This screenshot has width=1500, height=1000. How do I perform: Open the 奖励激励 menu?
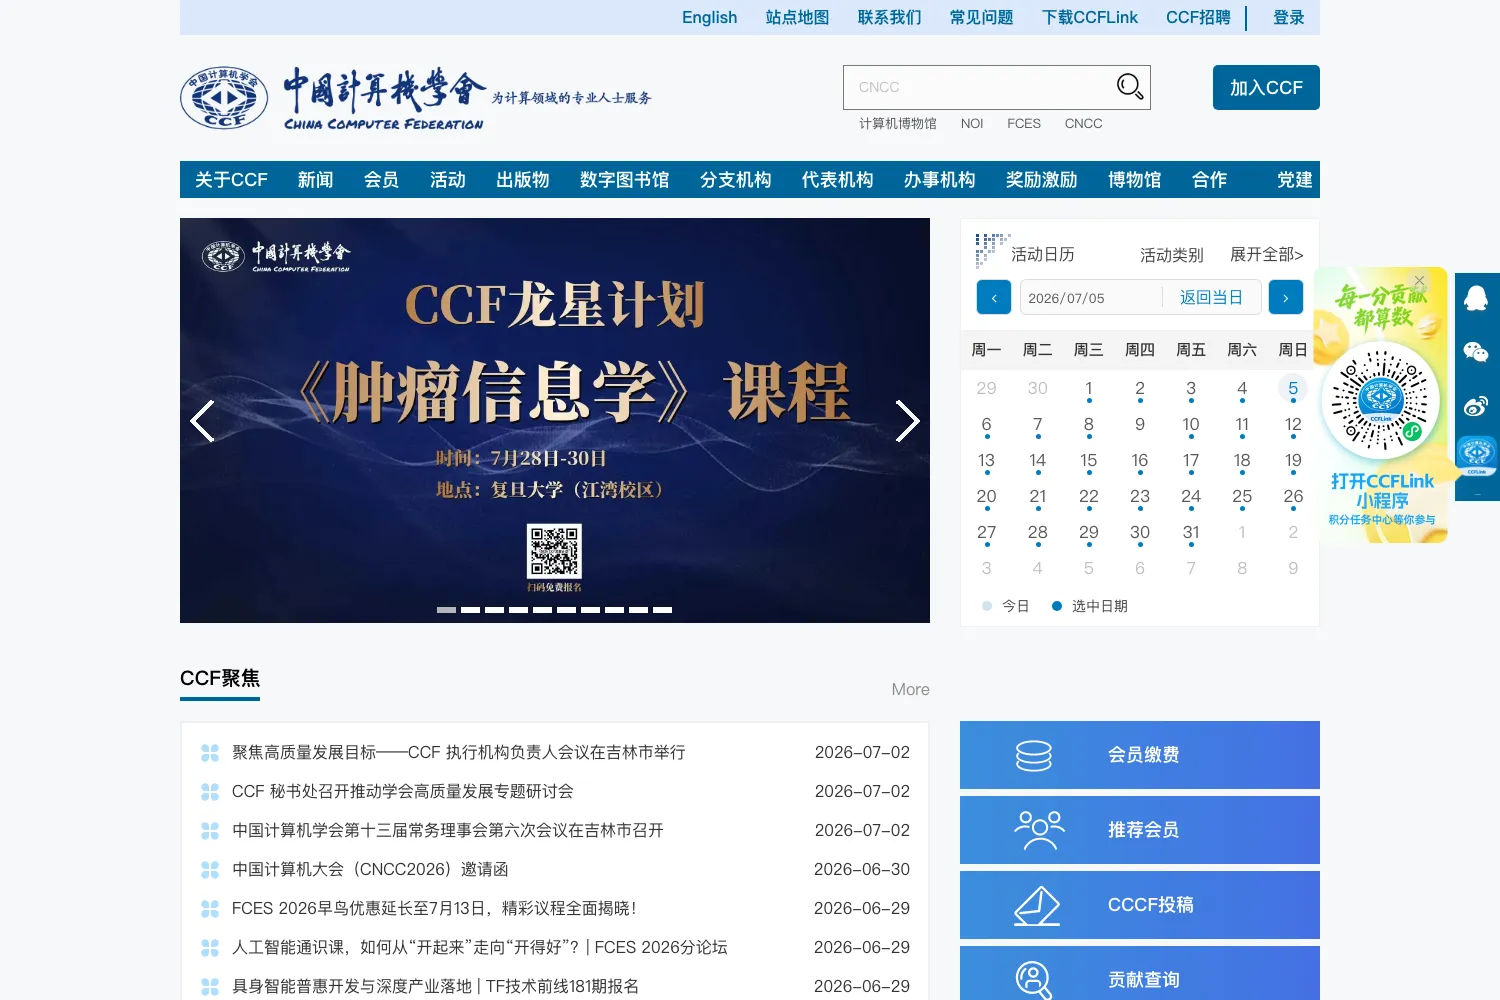click(x=1042, y=180)
